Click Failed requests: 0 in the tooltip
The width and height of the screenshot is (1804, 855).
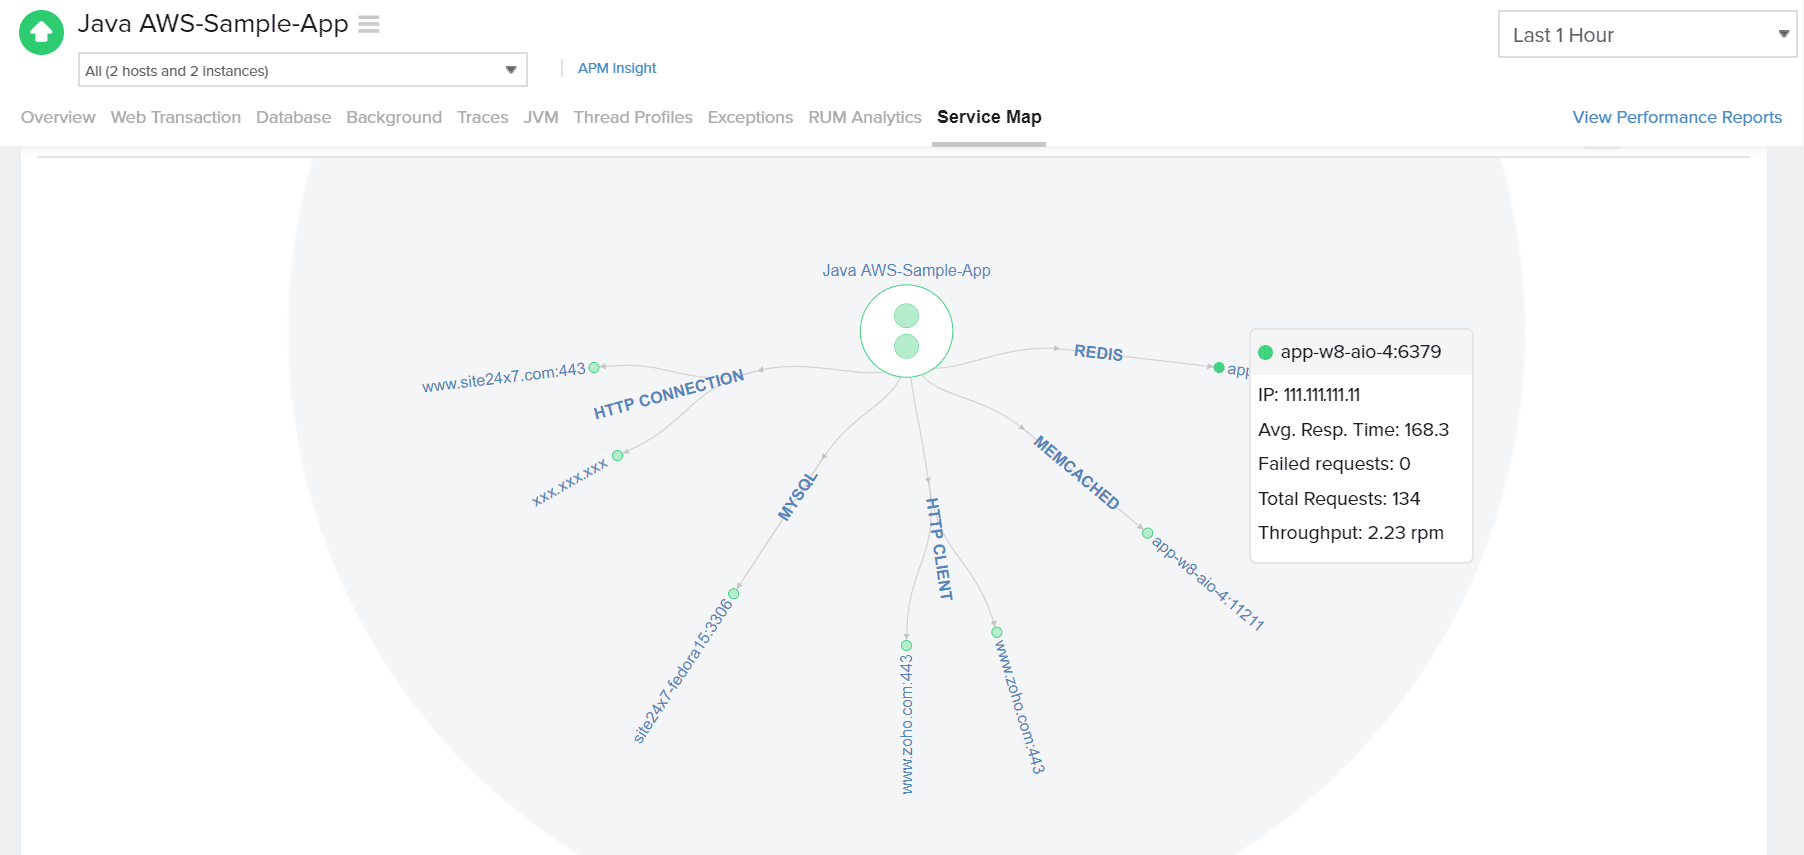coord(1334,464)
